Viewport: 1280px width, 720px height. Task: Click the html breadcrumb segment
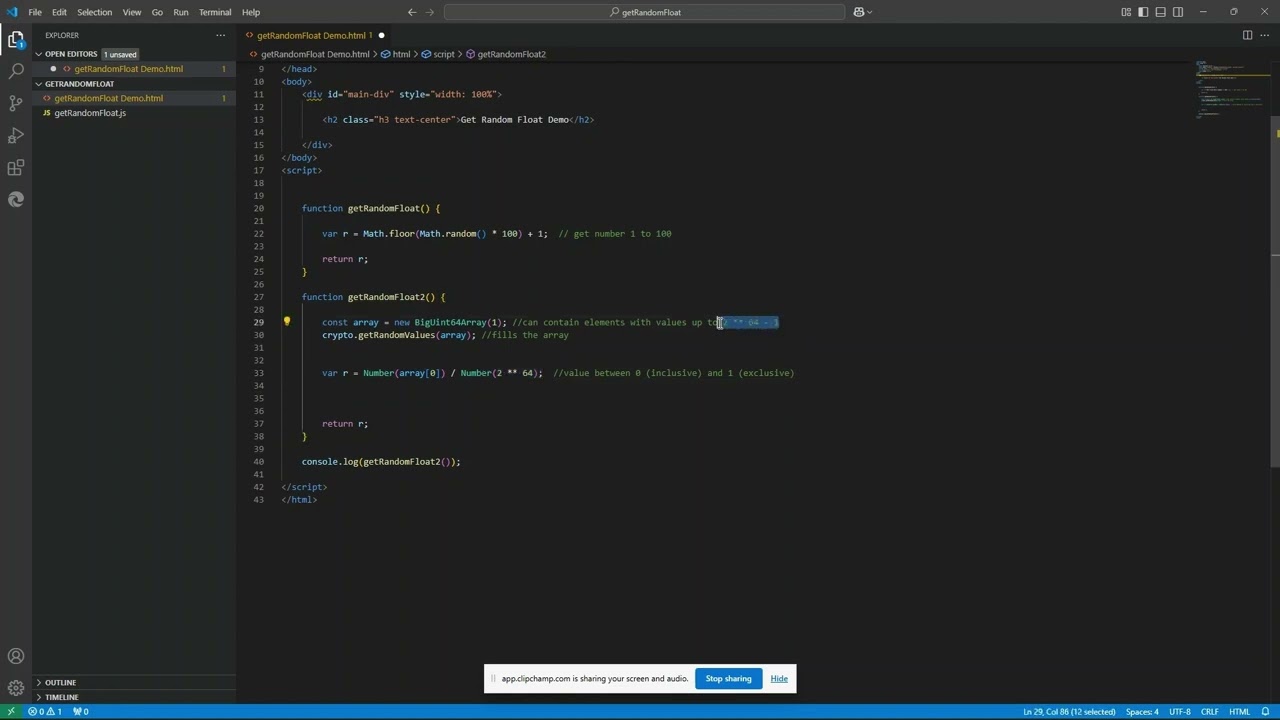click(396, 54)
